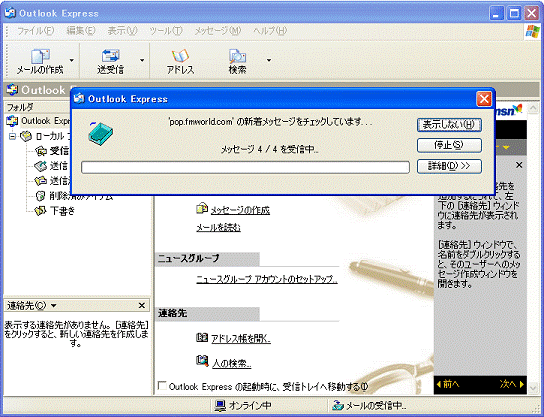Open the ファイル(F) menu
The image size is (544, 417).
pos(36,31)
